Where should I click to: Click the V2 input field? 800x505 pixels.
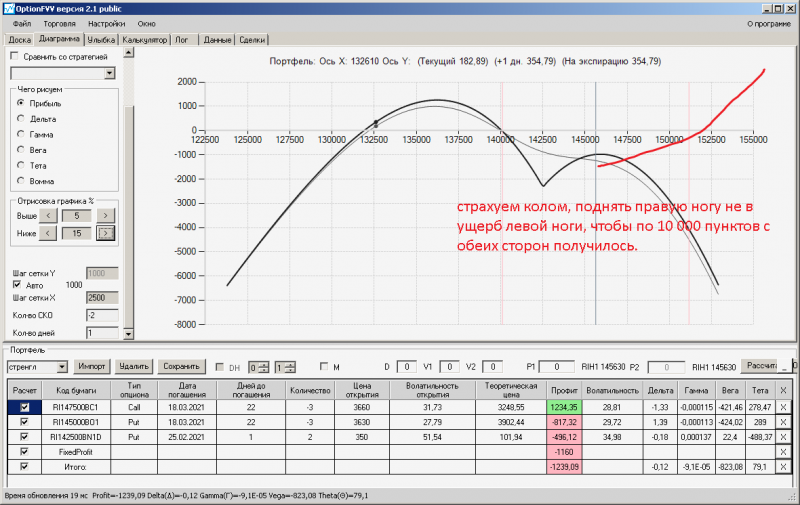(492, 367)
